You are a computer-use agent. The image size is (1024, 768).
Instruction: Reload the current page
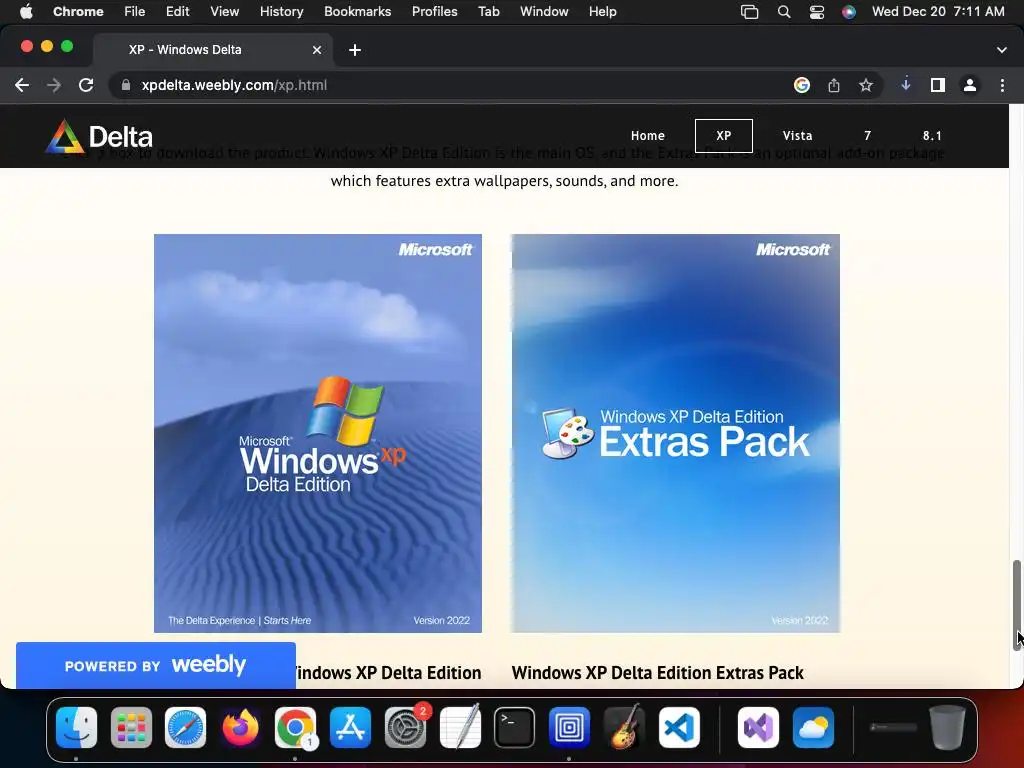[86, 85]
